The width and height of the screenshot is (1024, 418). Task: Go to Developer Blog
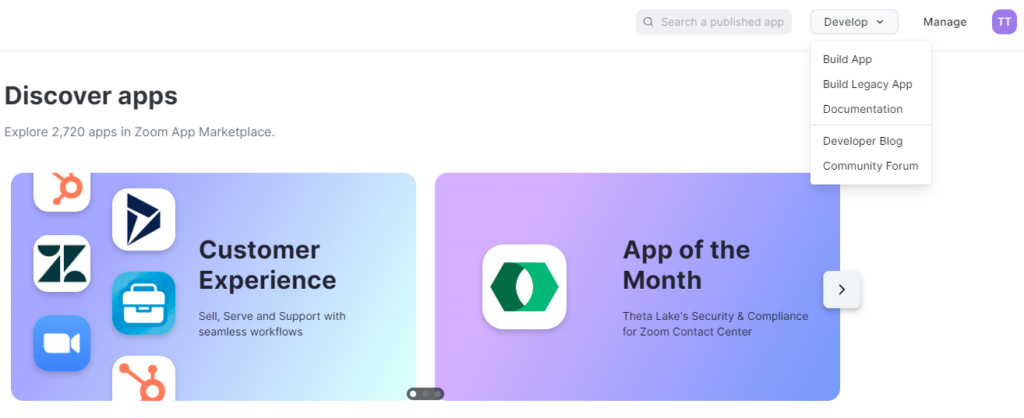coord(862,141)
